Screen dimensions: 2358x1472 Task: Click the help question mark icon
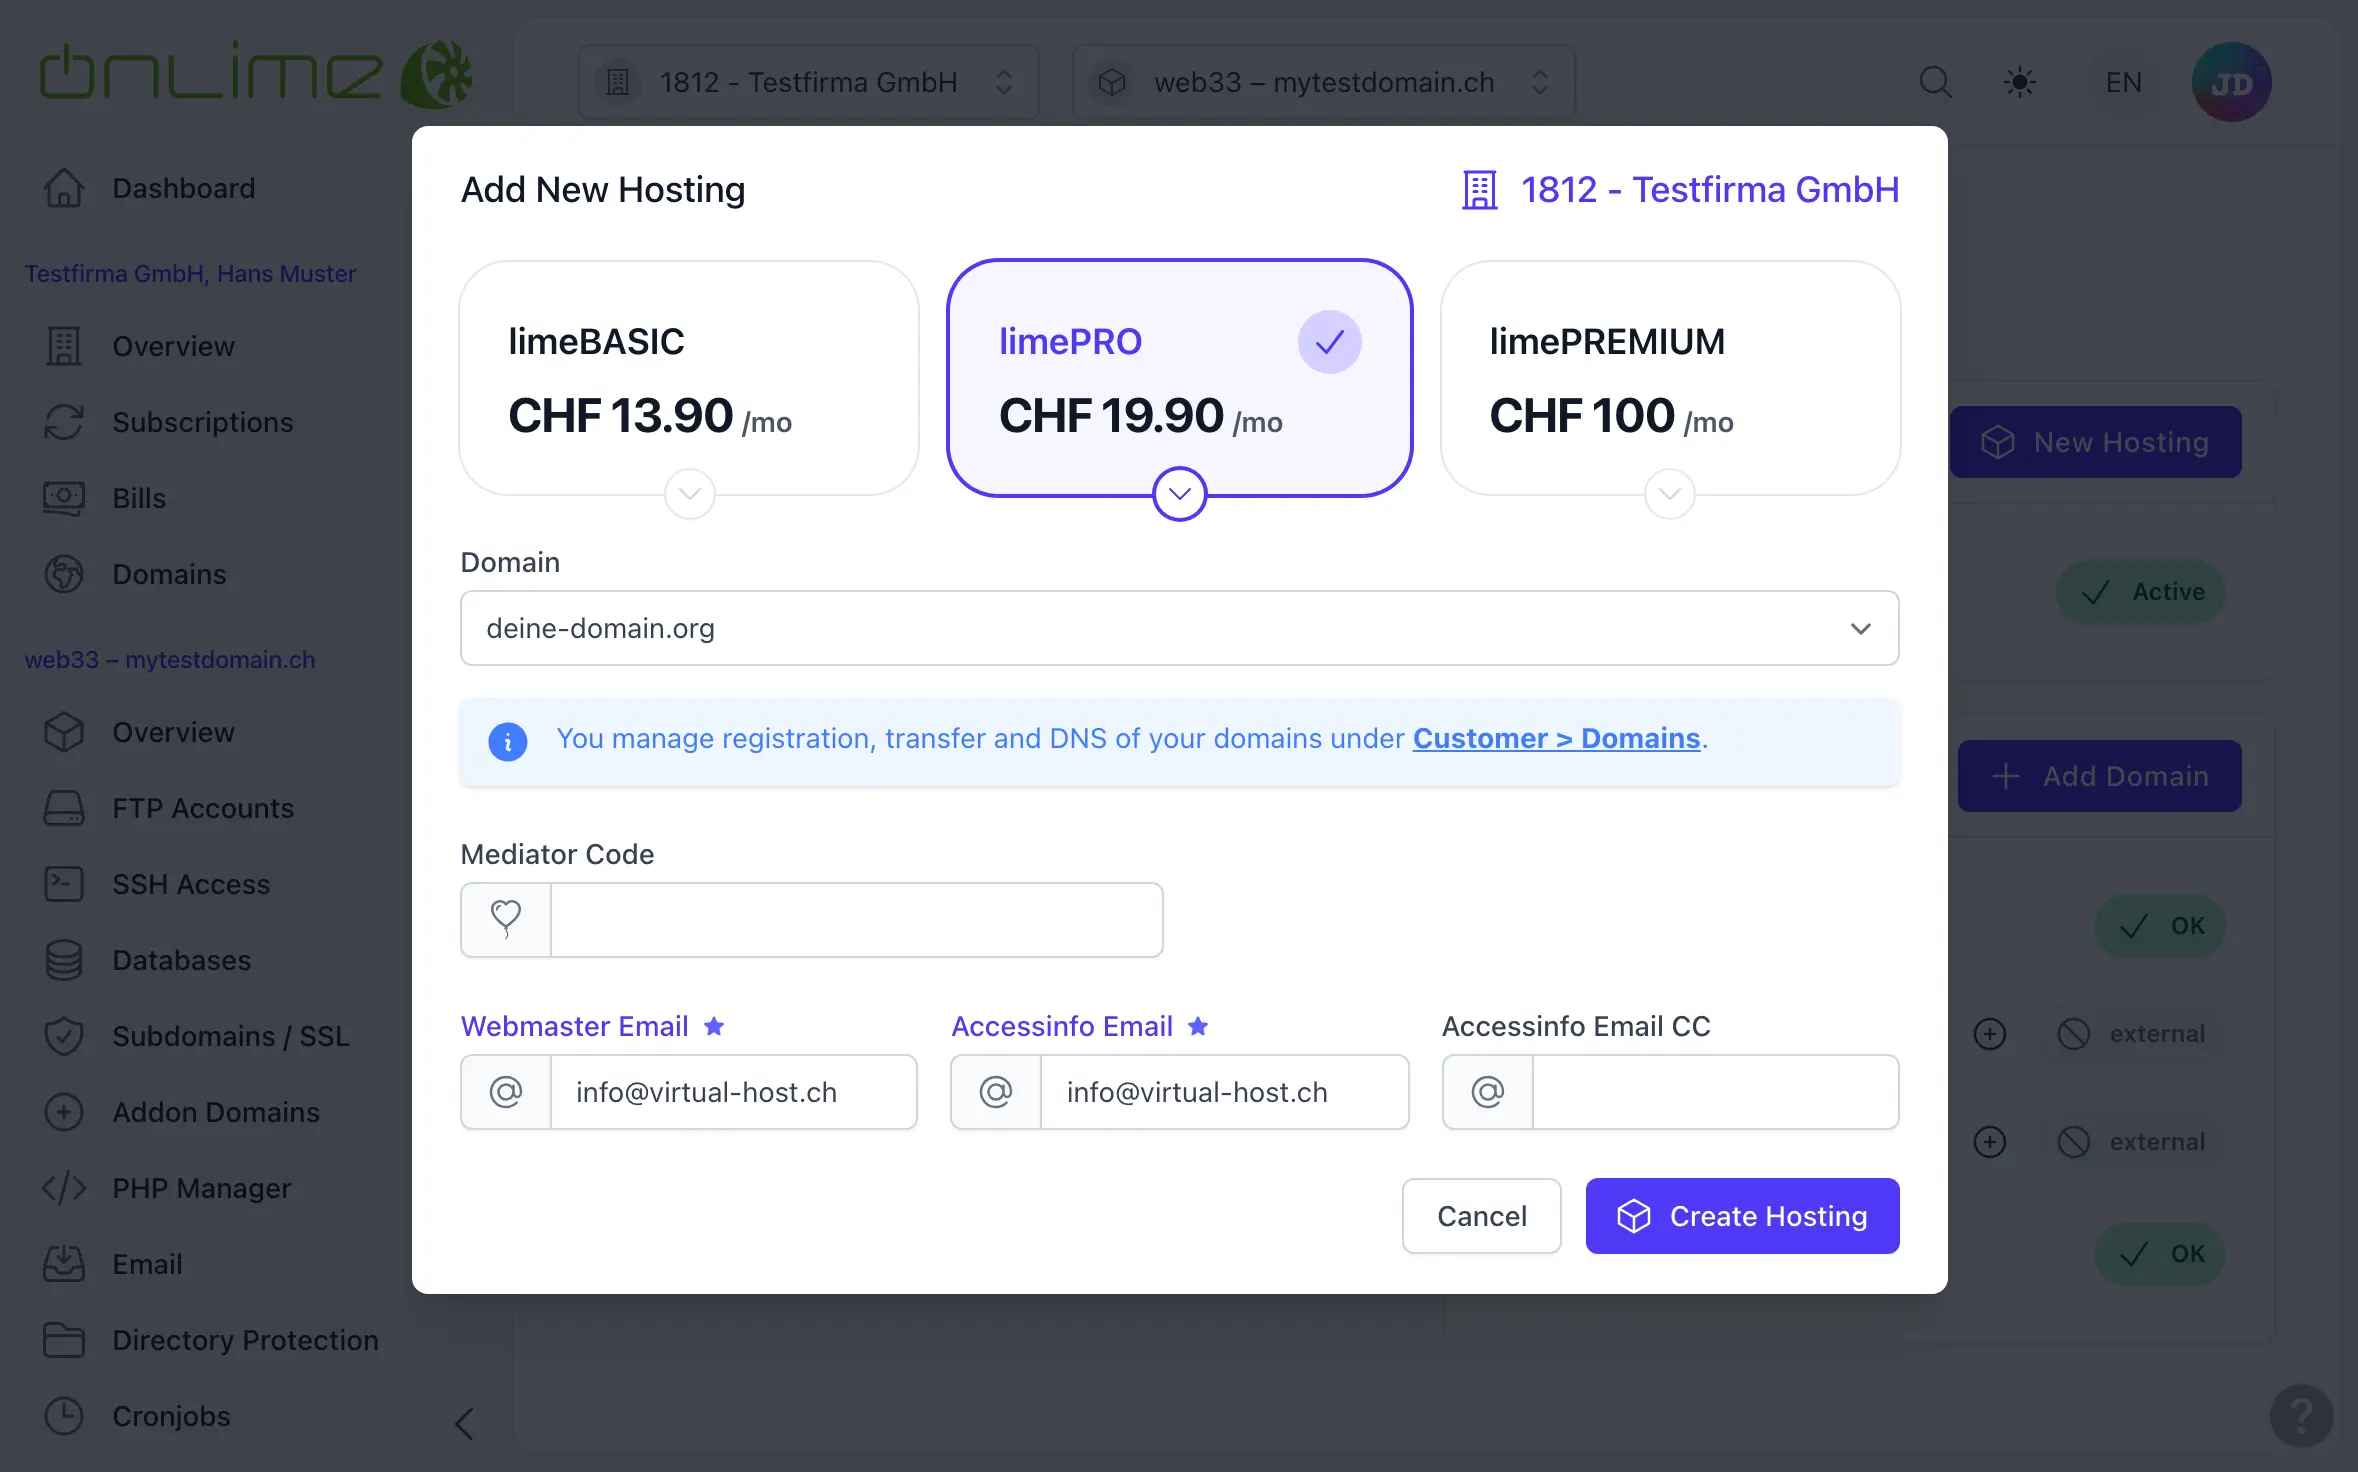(2301, 1415)
